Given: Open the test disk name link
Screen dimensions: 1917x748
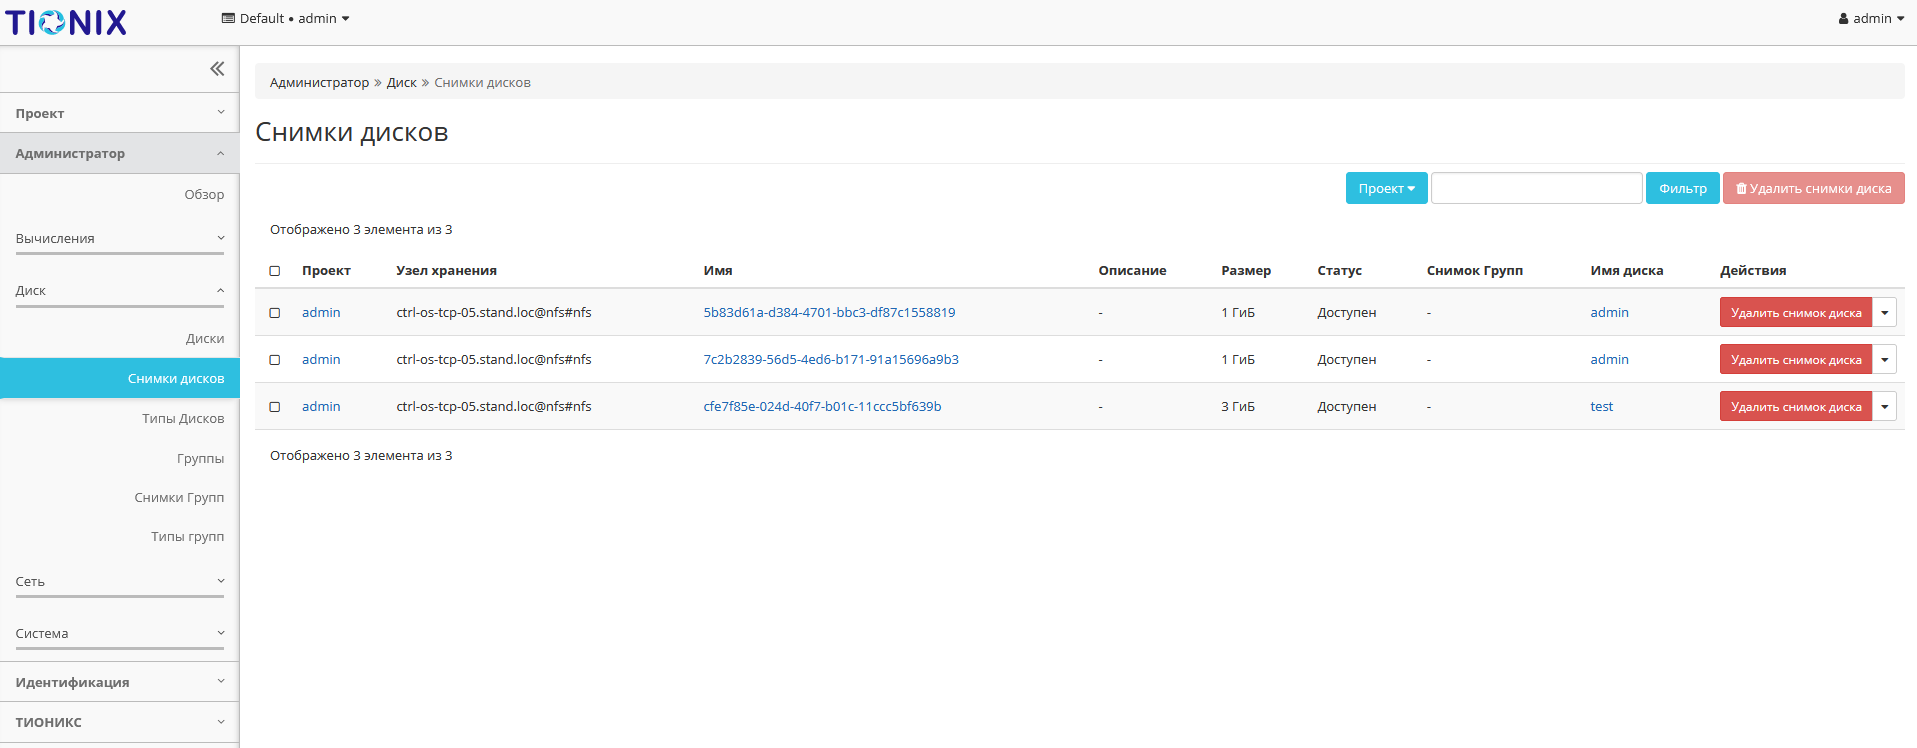Looking at the screenshot, I should (x=1601, y=407).
